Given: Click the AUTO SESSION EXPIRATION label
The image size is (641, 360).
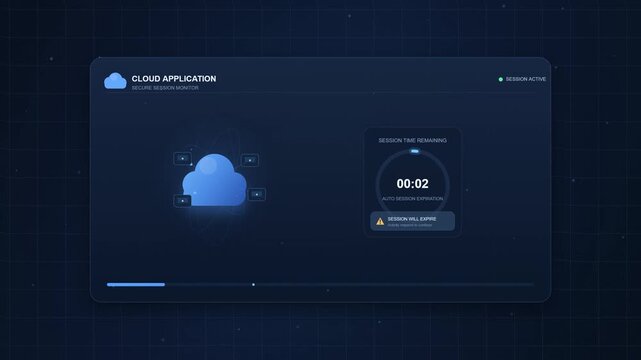Looking at the screenshot, I should pyautogui.click(x=412, y=199).
